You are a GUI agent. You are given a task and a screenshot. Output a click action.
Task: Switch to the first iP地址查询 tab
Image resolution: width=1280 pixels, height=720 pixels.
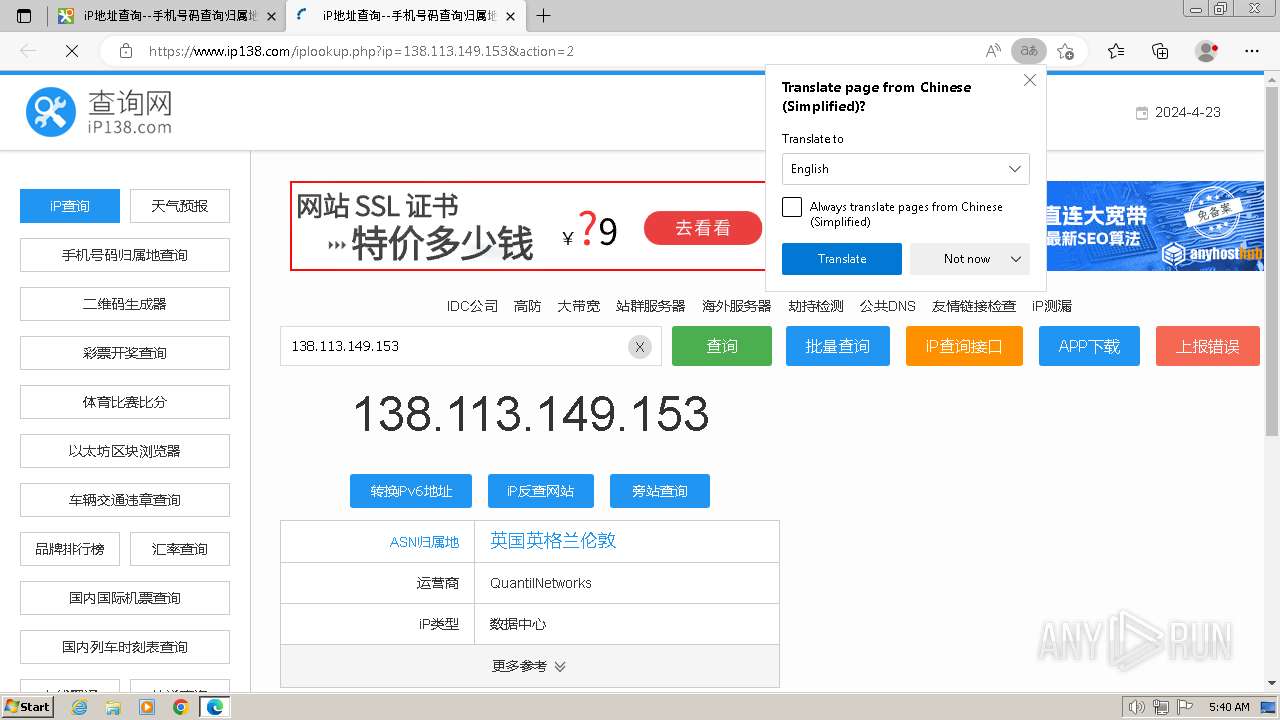tap(167, 16)
